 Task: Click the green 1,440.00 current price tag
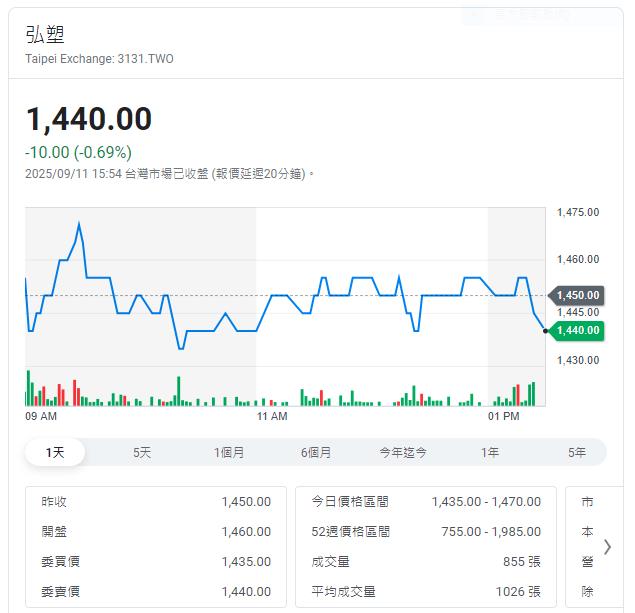pos(577,330)
